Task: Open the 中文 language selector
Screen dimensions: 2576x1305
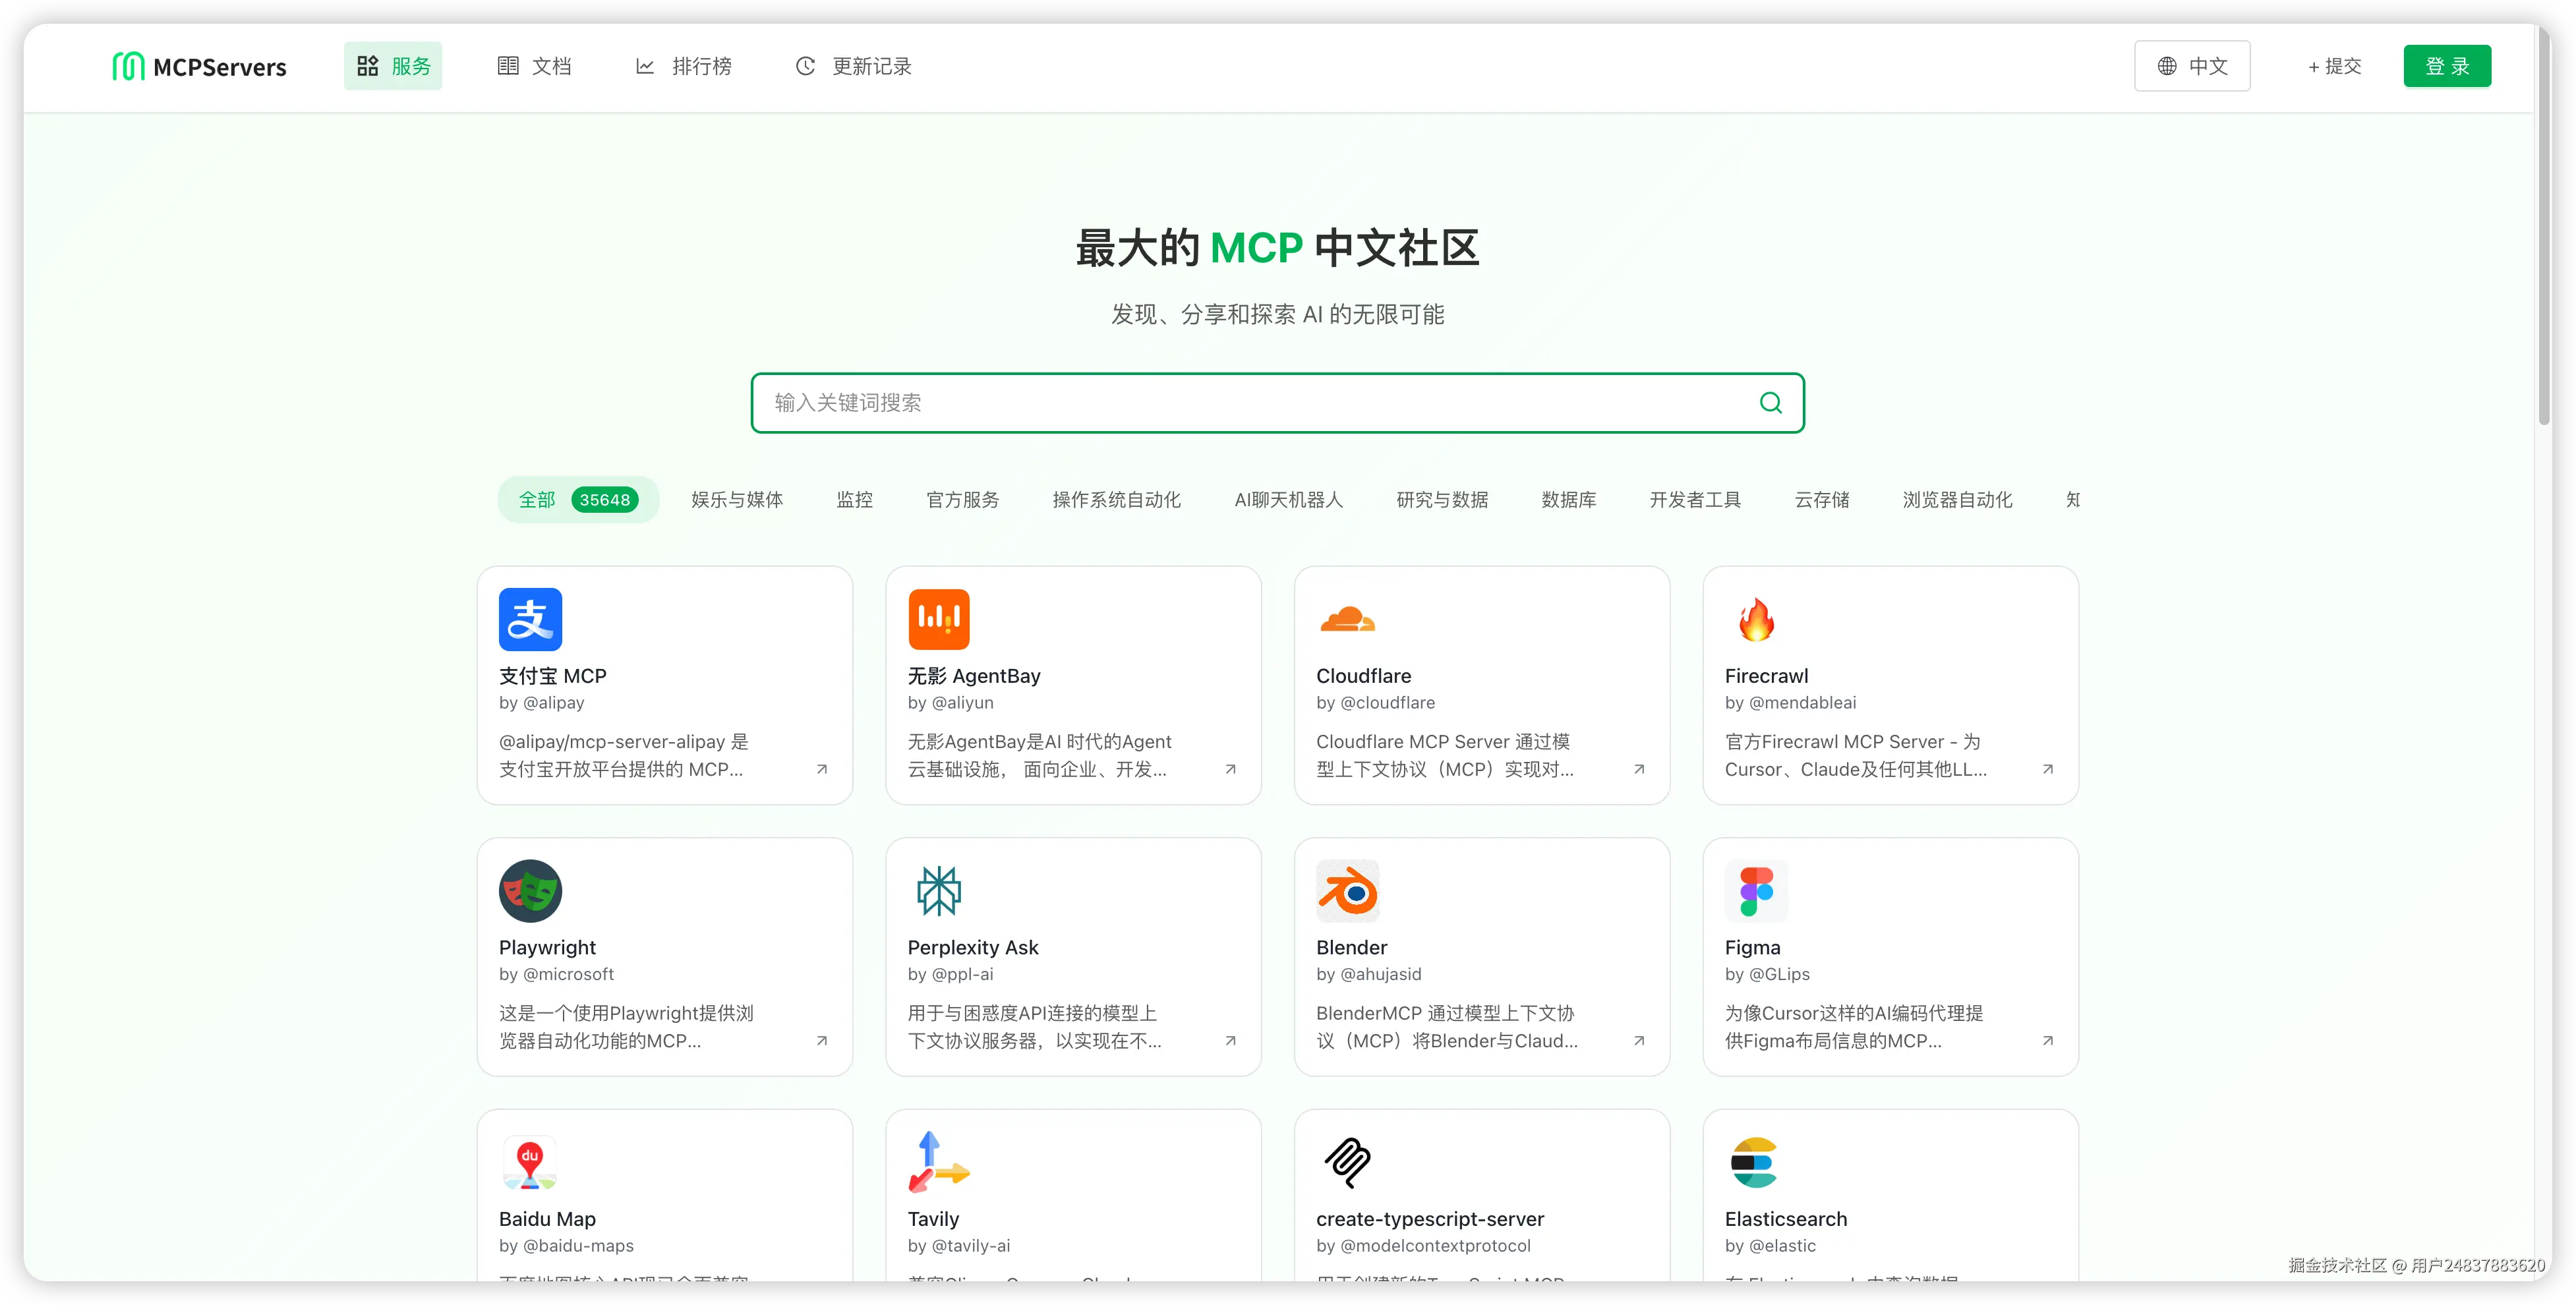Action: (2191, 66)
